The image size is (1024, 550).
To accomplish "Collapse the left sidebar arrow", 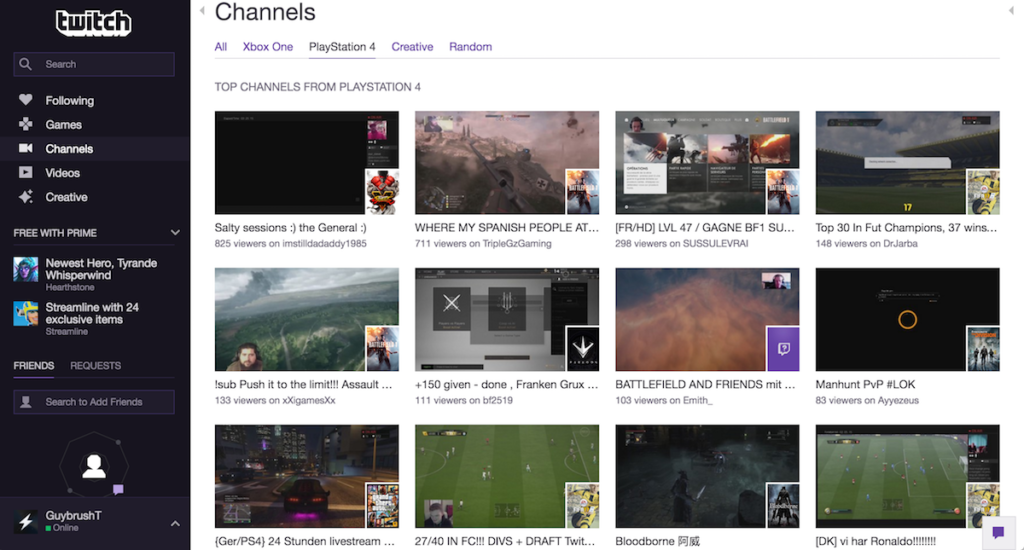I will pos(202,10).
